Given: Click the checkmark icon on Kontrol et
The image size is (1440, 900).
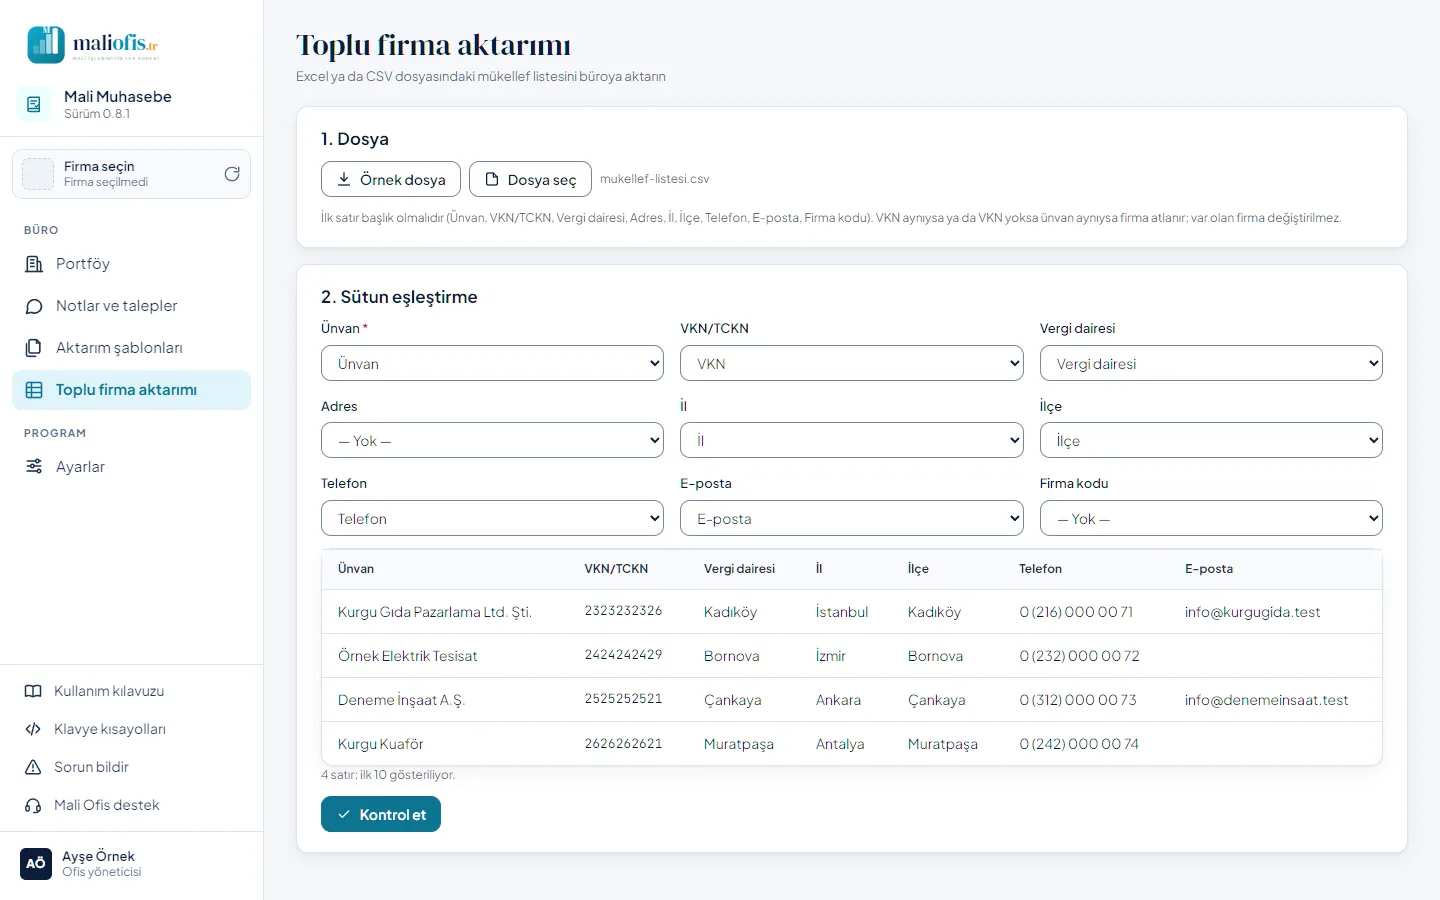Looking at the screenshot, I should (344, 815).
